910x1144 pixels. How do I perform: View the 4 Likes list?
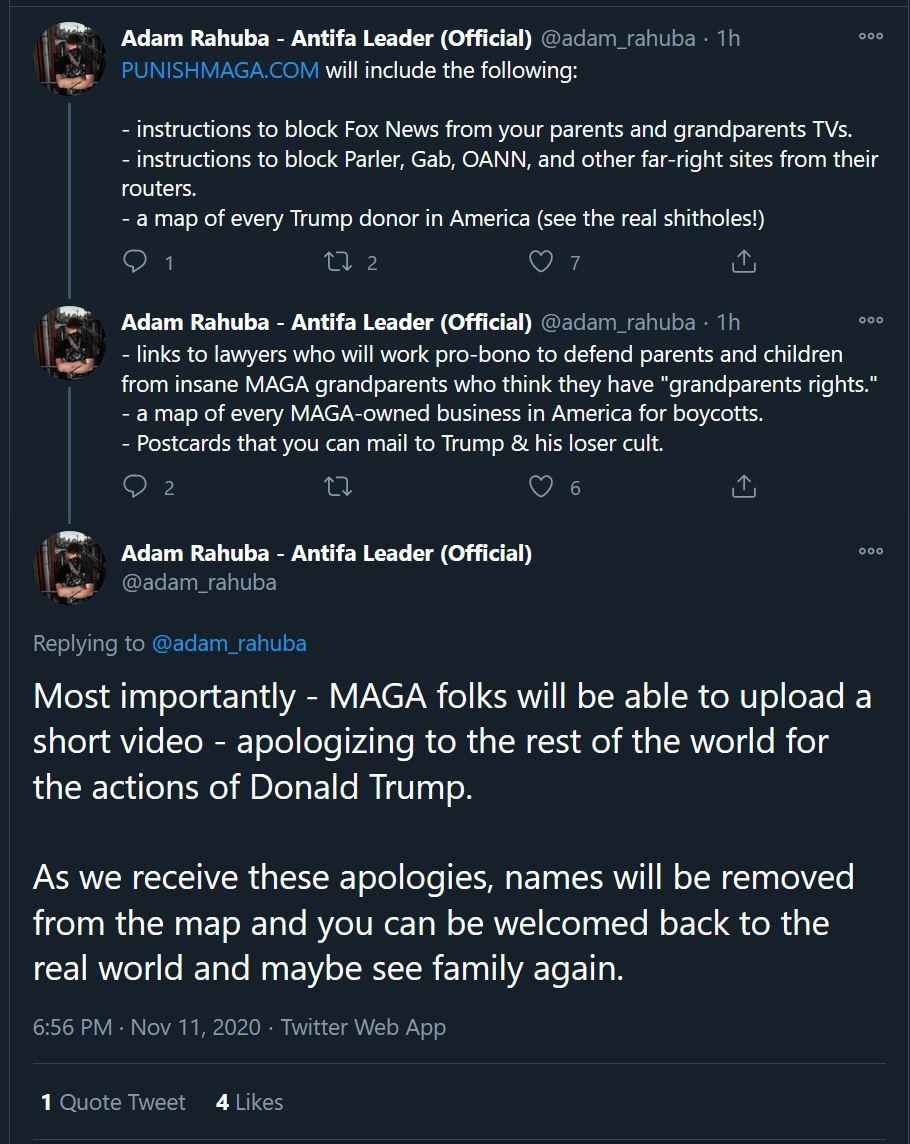(x=250, y=1102)
